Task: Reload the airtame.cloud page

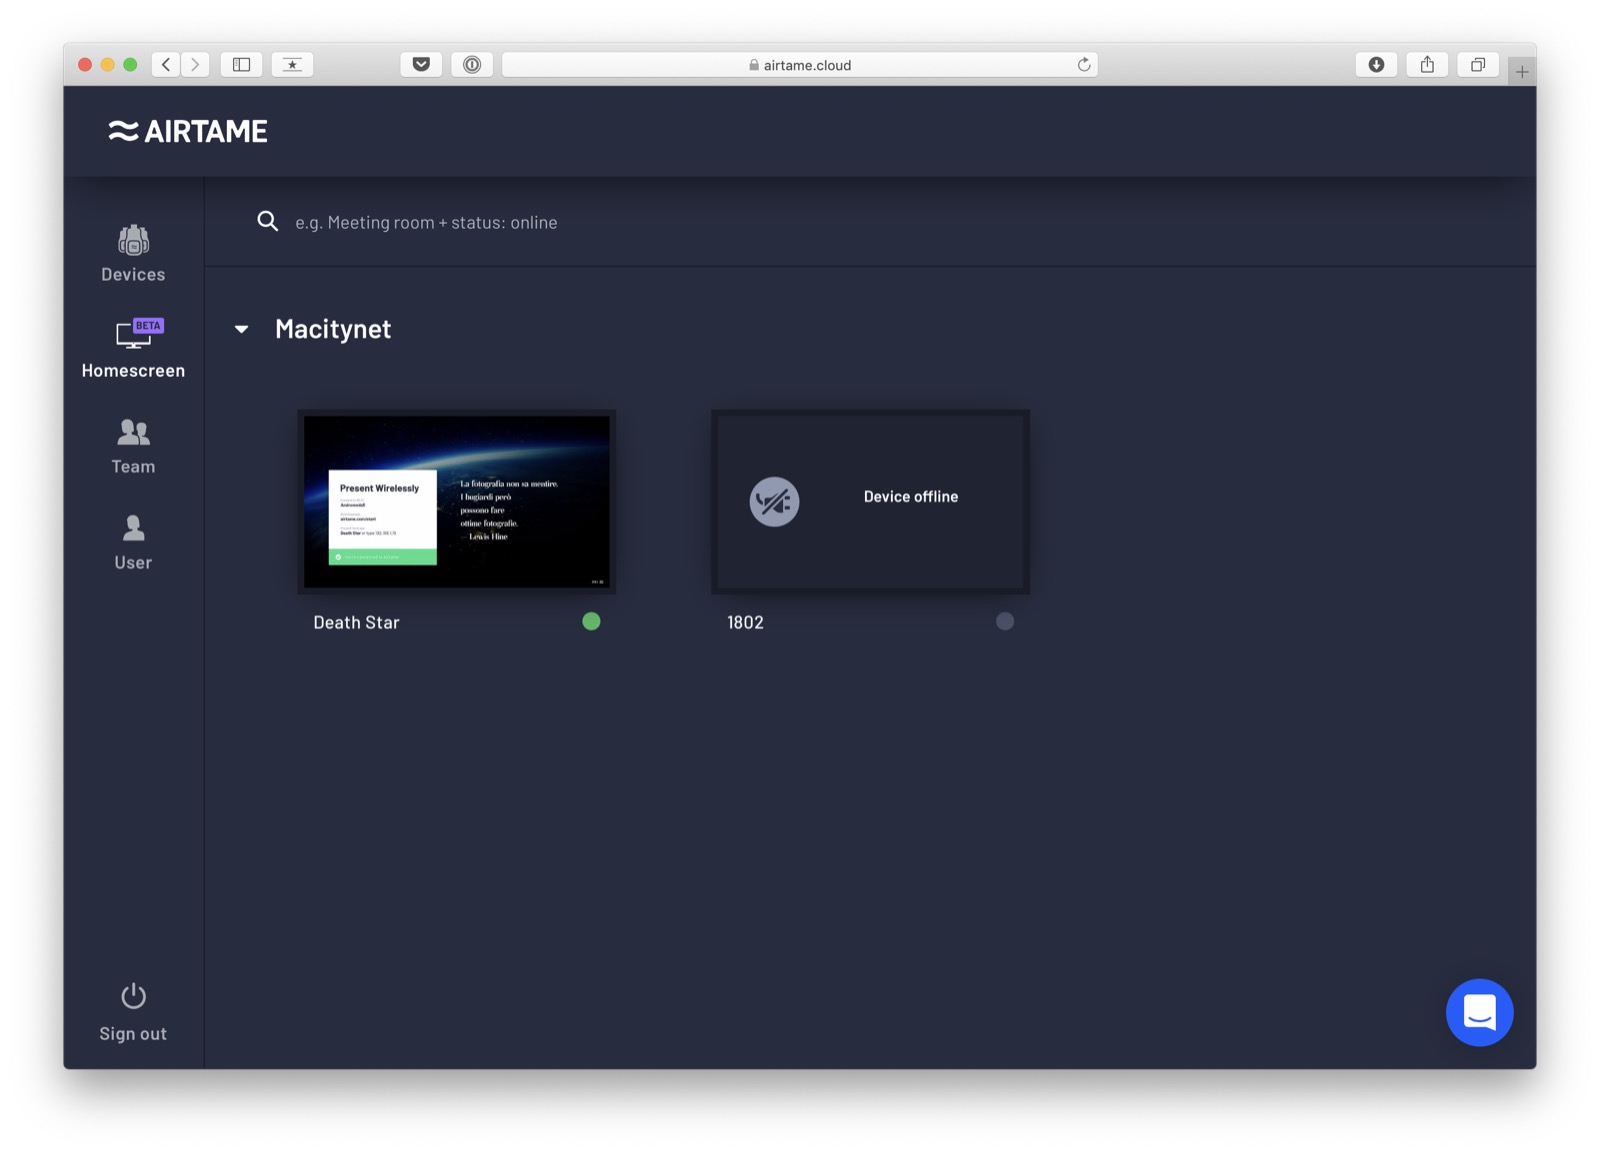Action: [x=1083, y=65]
